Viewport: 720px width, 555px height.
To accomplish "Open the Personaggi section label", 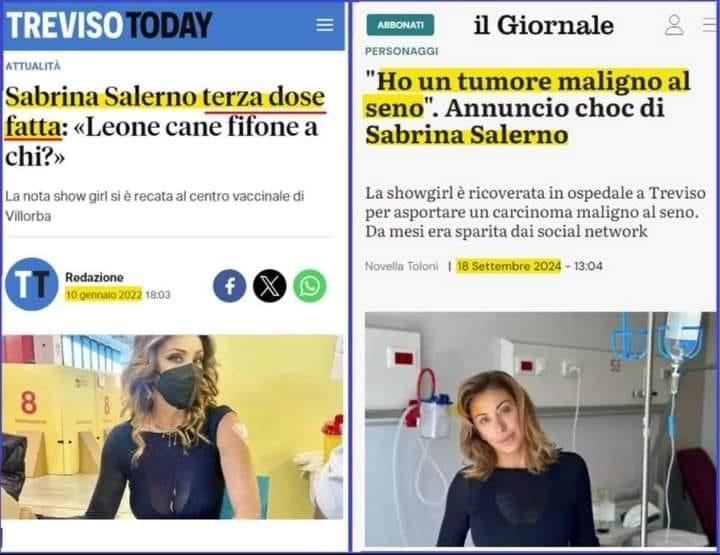I will [x=401, y=51].
